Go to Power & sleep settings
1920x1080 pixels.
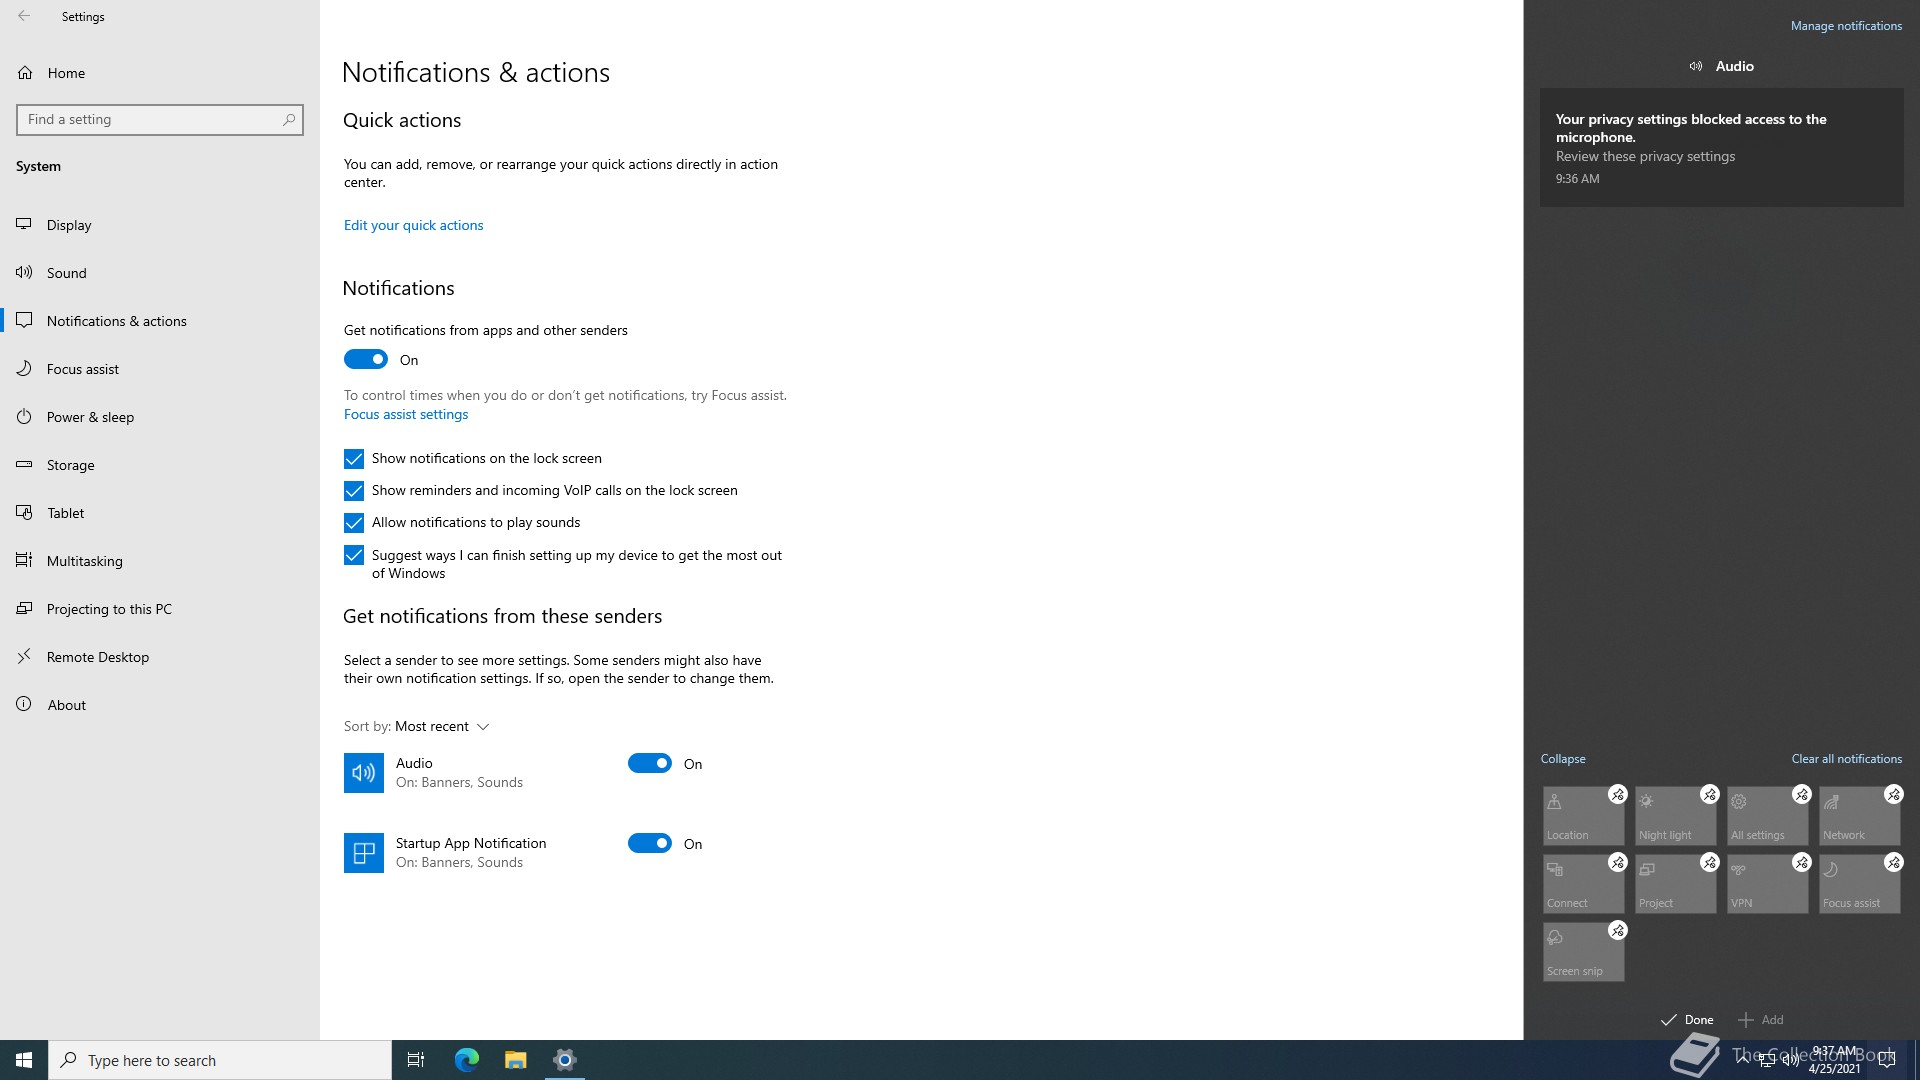click(90, 417)
